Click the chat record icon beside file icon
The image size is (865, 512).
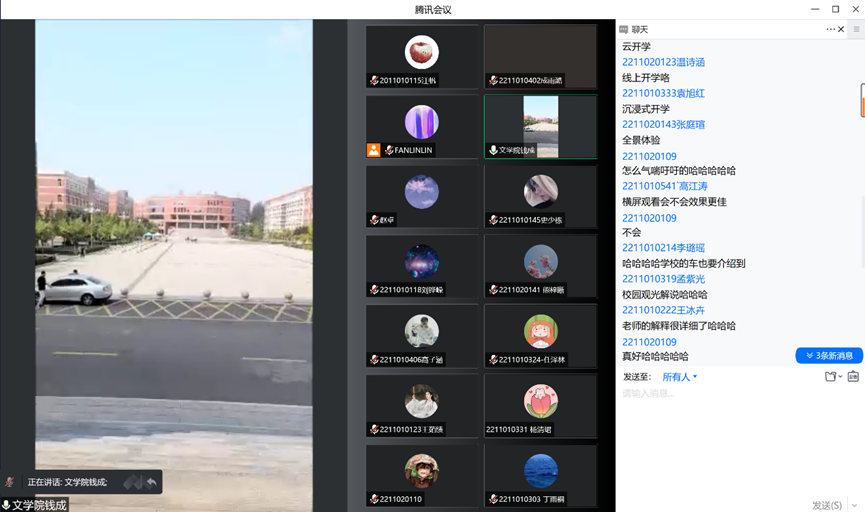coord(853,377)
